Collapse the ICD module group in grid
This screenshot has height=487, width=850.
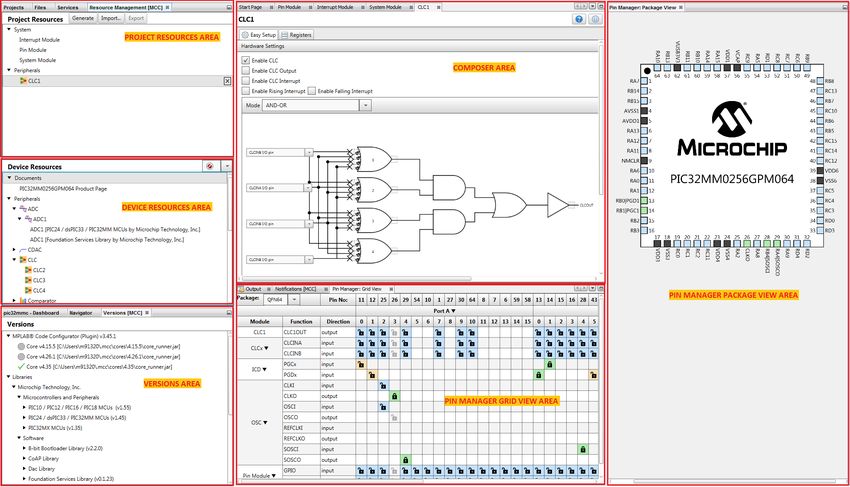tap(264, 369)
